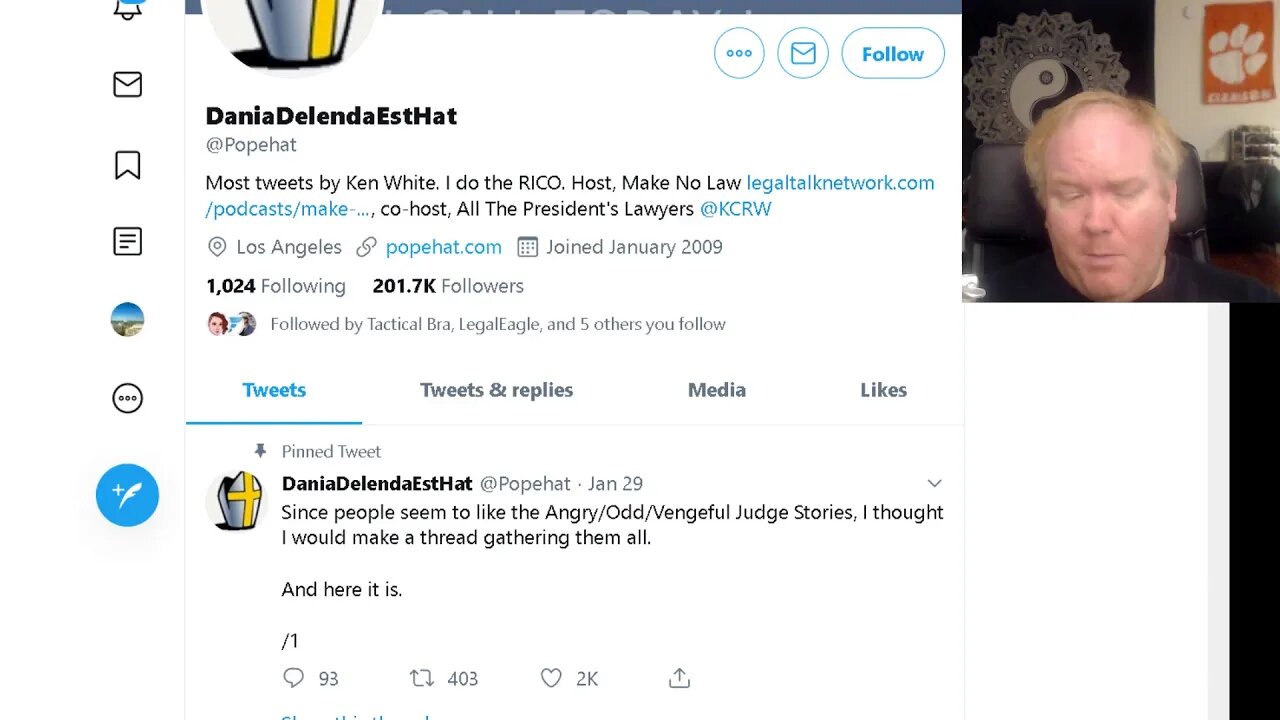
Task: Open the More circle menu in sidebar
Action: coord(127,398)
